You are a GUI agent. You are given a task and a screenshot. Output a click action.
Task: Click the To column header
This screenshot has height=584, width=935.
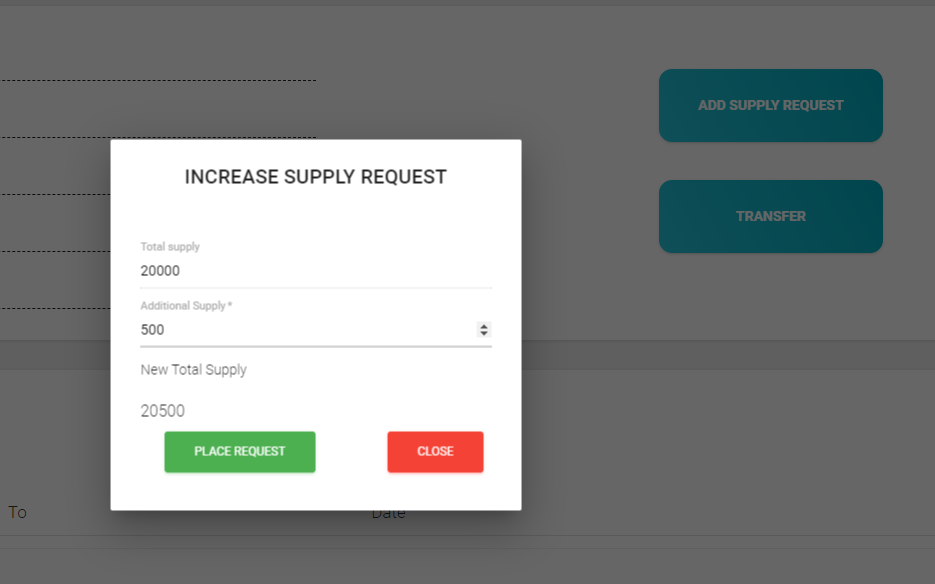[17, 513]
